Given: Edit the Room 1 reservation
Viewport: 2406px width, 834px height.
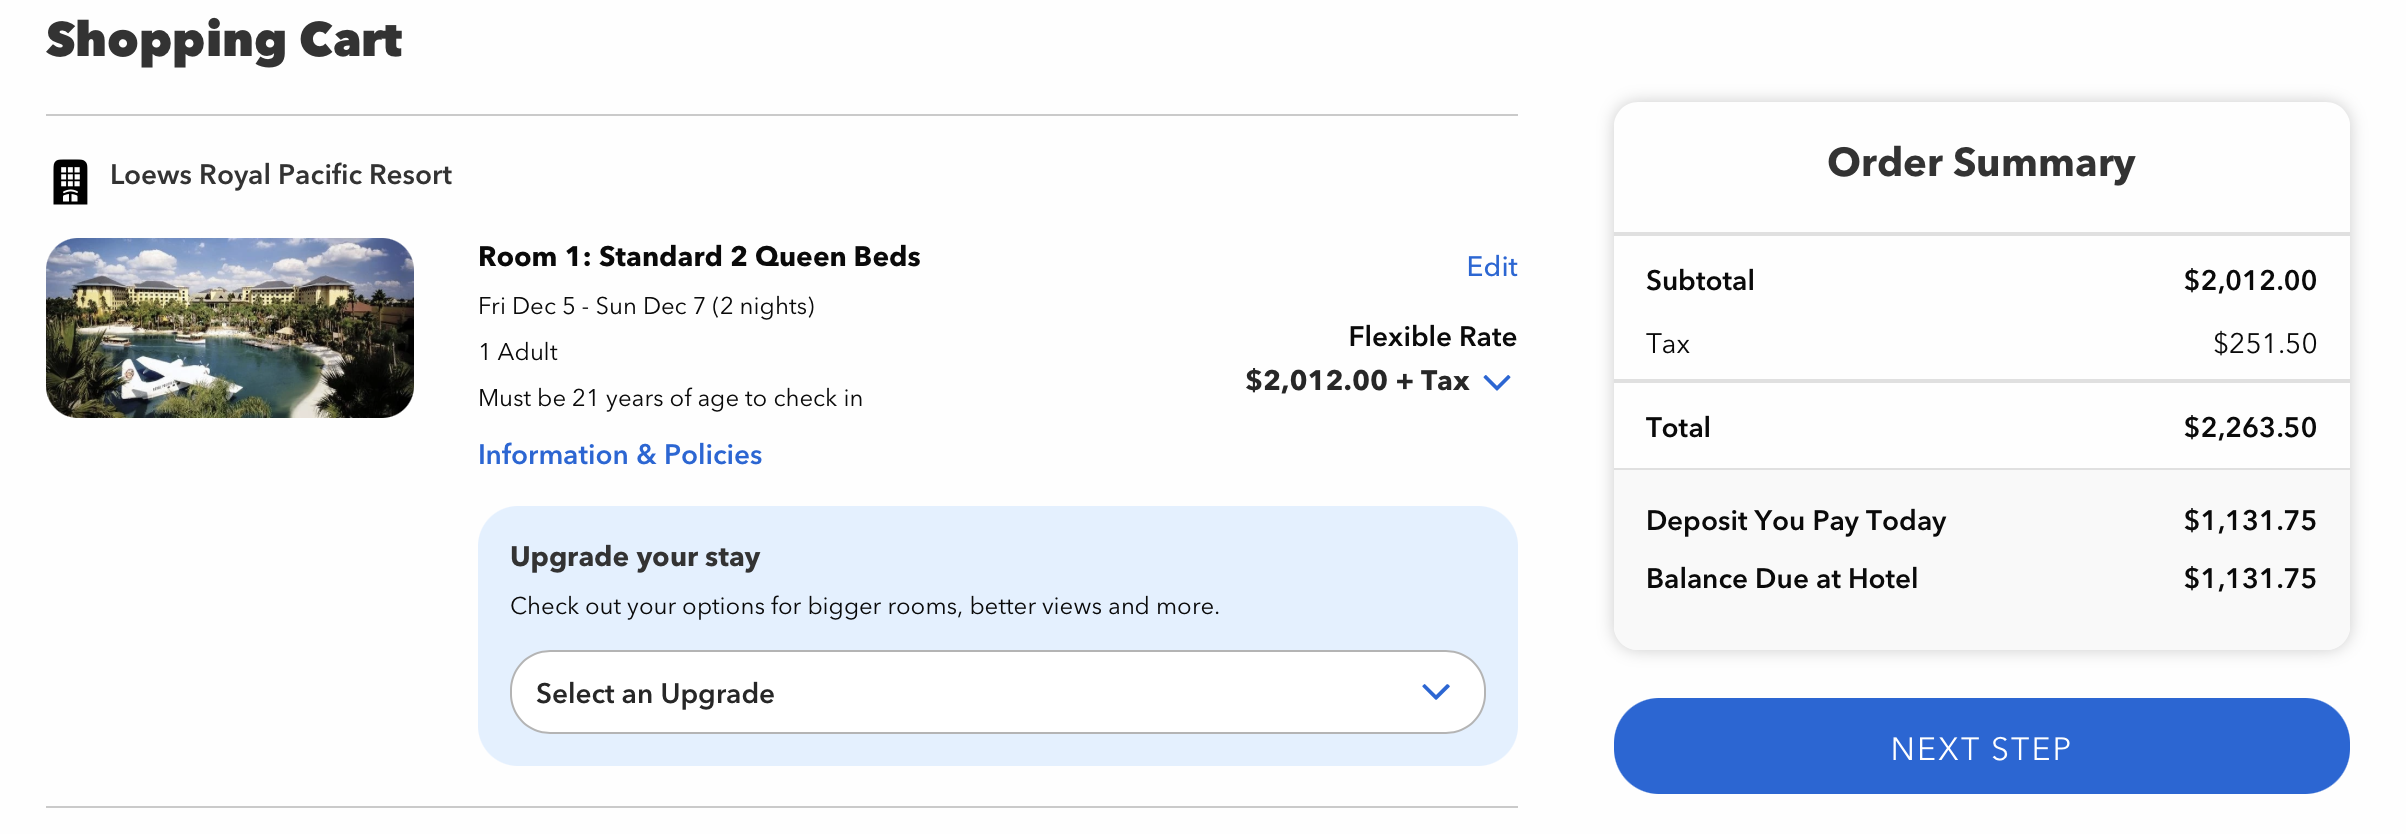Looking at the screenshot, I should [x=1491, y=266].
